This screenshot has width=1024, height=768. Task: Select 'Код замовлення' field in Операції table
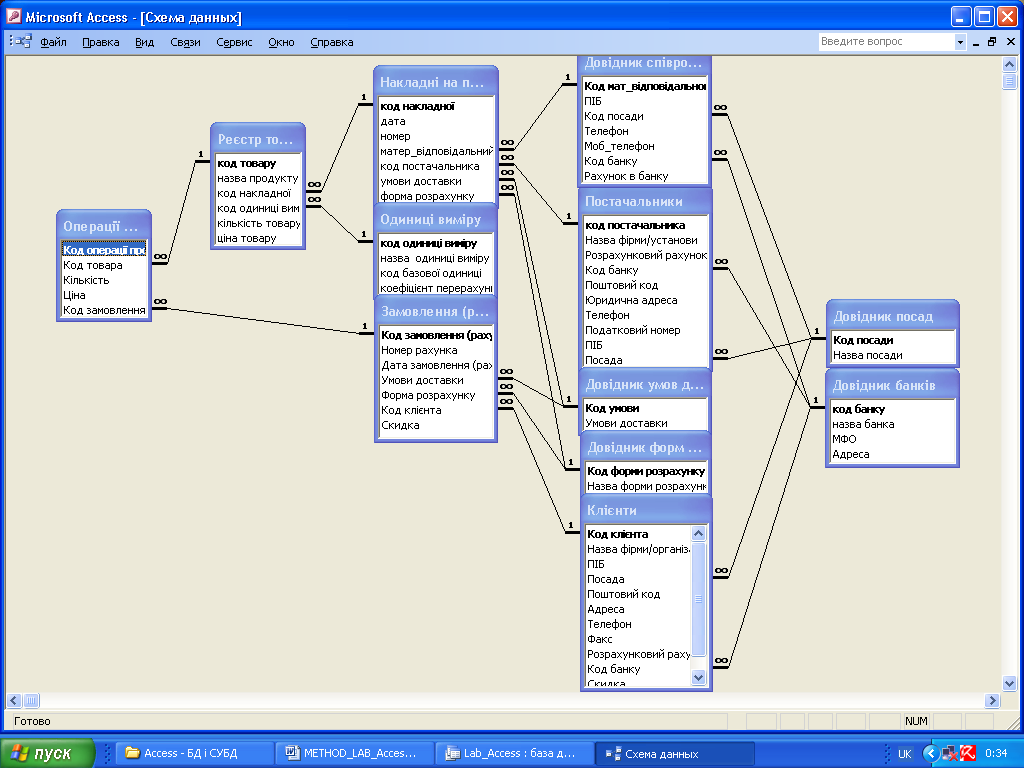point(104,310)
